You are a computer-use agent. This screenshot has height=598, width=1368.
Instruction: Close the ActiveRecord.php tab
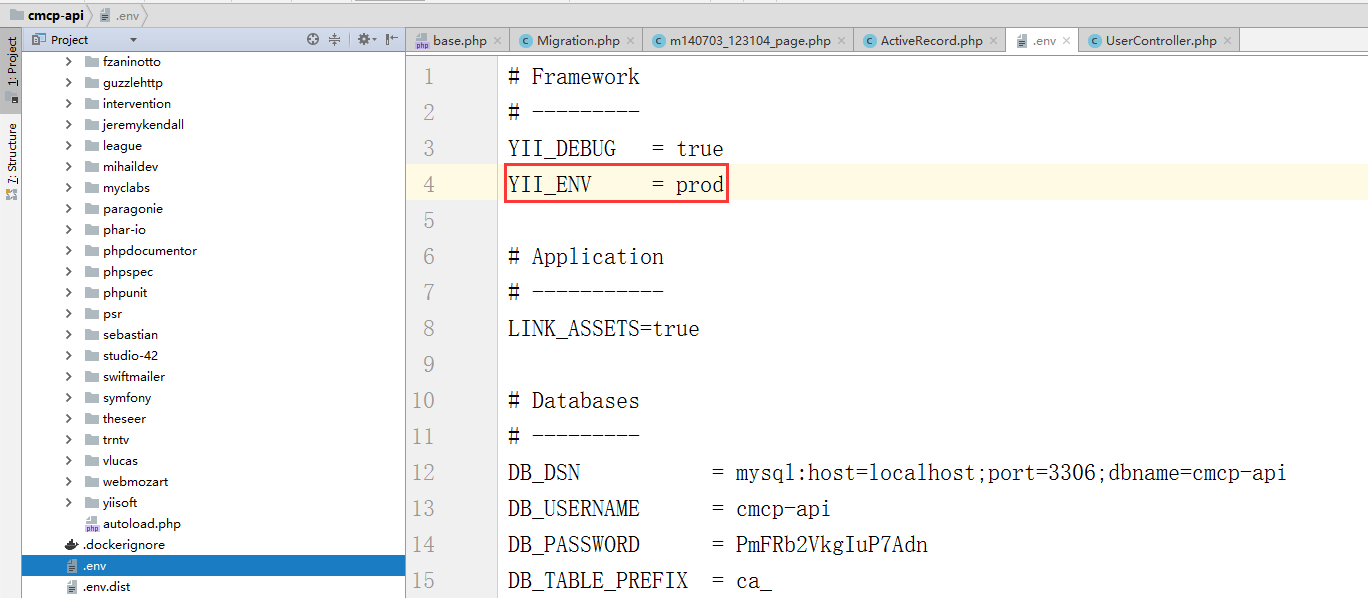click(994, 41)
